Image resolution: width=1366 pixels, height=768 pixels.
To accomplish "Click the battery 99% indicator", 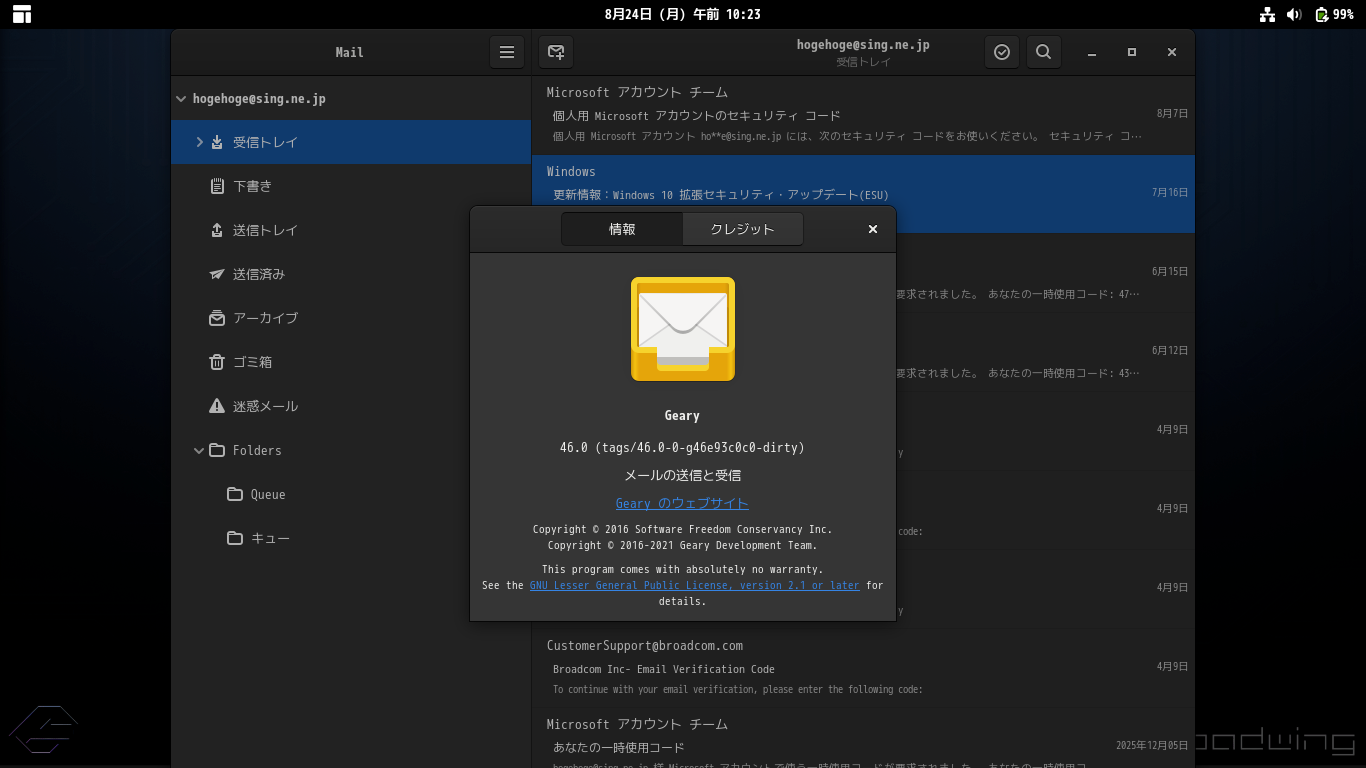I will [x=1334, y=14].
